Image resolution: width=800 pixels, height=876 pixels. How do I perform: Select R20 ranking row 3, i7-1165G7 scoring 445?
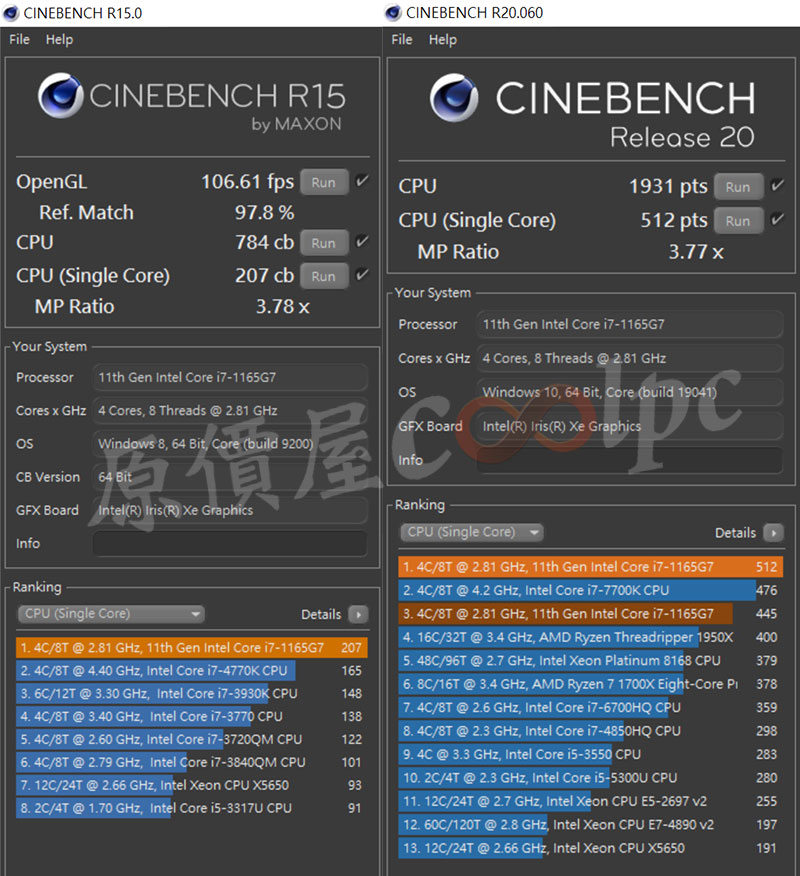coord(591,614)
